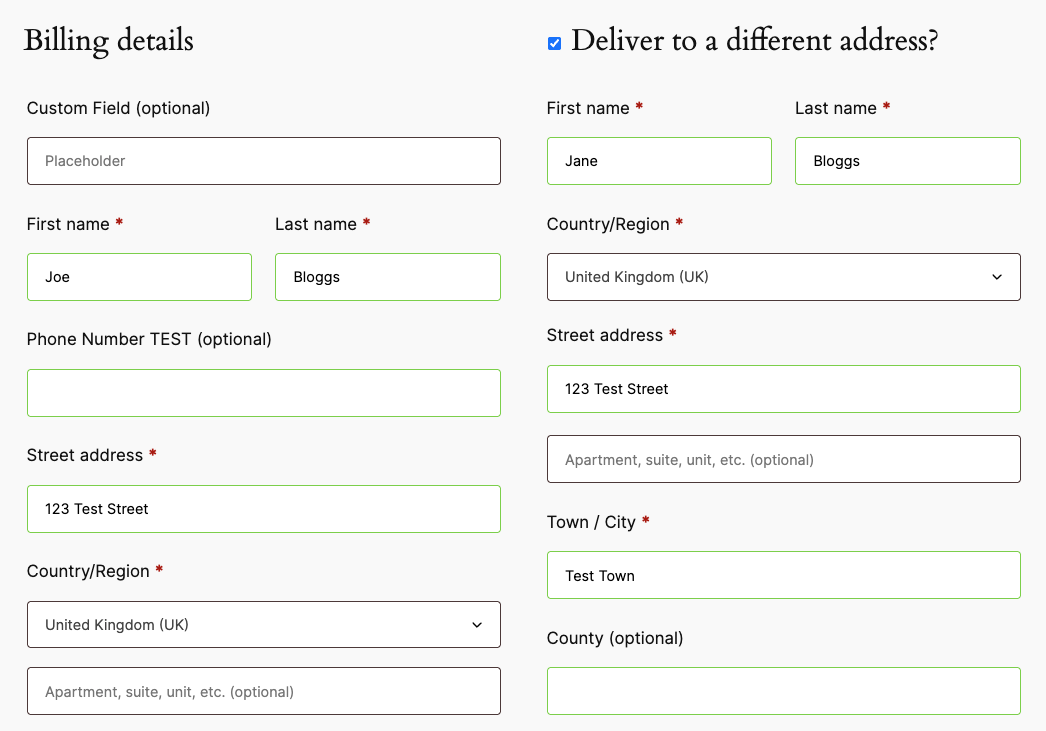Click the Phone Number TEST label

(x=149, y=339)
